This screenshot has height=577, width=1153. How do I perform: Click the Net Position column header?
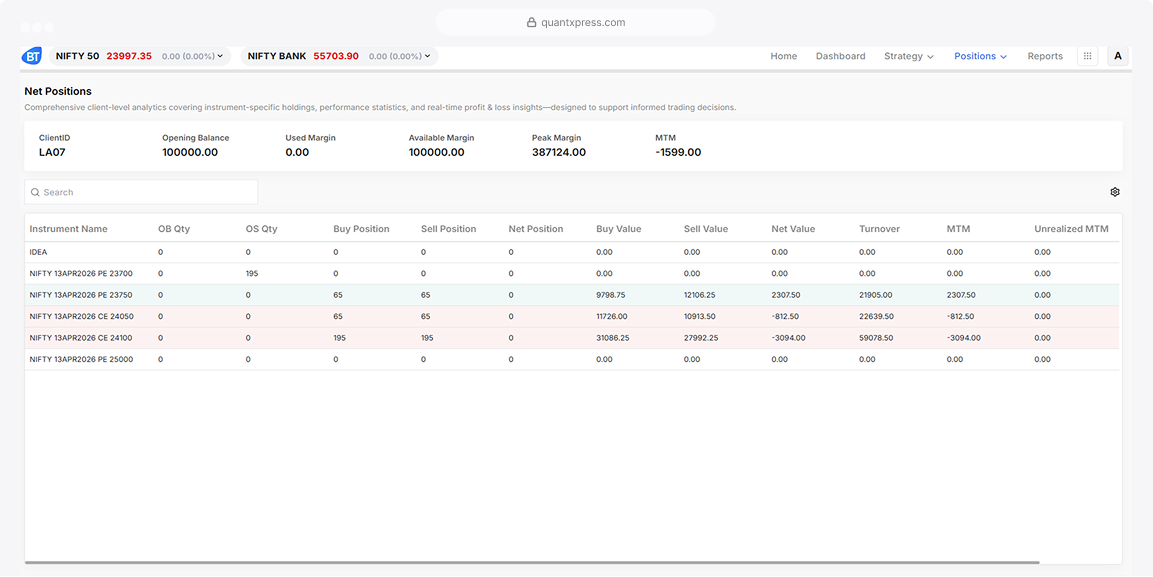[536, 229]
